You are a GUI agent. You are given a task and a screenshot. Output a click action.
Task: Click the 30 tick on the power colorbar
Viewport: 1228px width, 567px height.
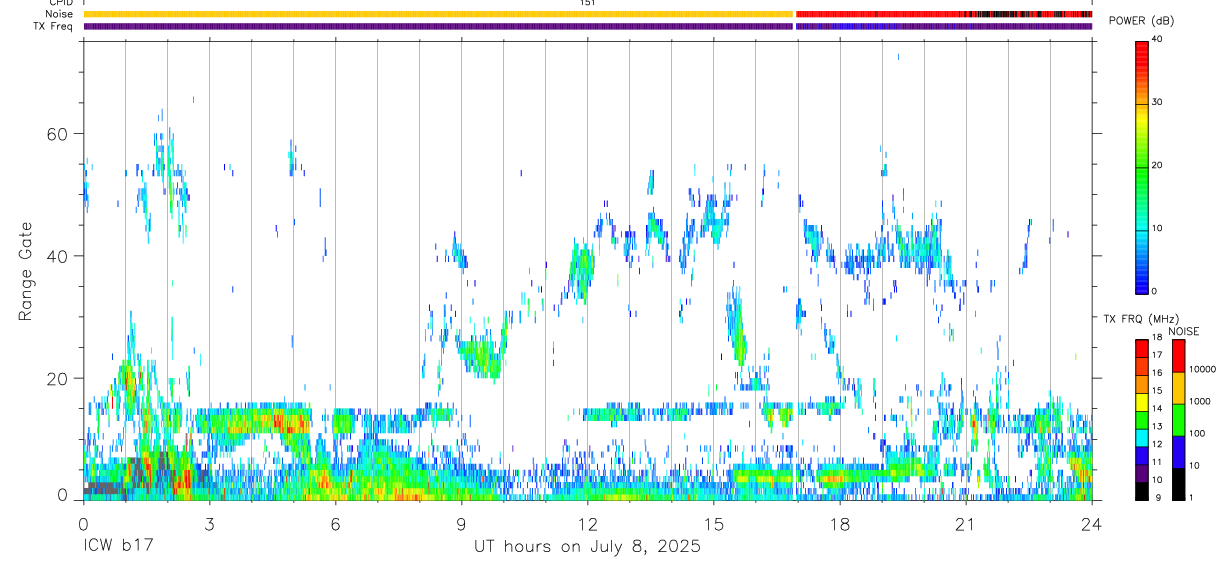[1157, 102]
